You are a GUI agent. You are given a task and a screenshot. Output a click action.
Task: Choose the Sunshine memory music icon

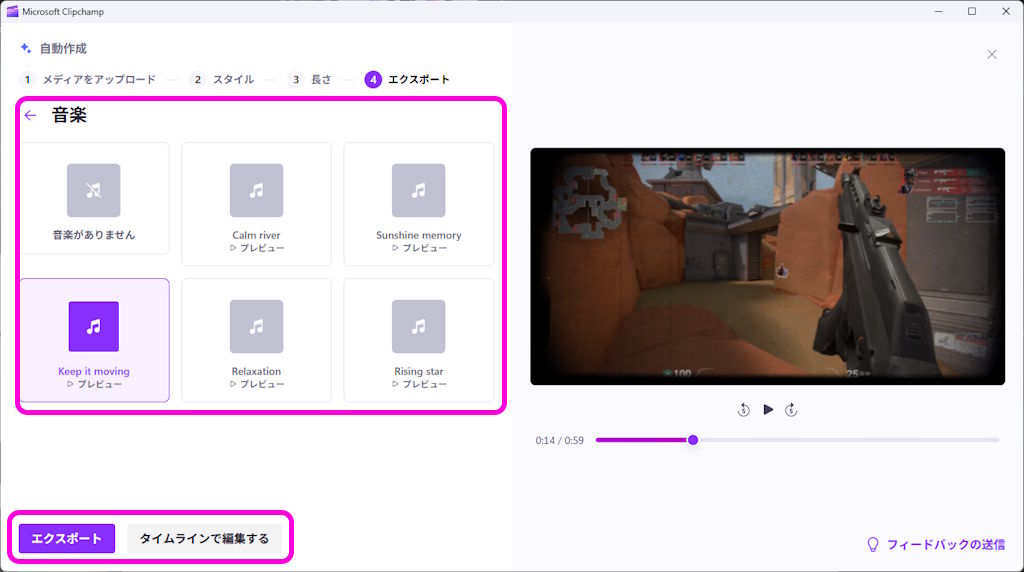419,190
